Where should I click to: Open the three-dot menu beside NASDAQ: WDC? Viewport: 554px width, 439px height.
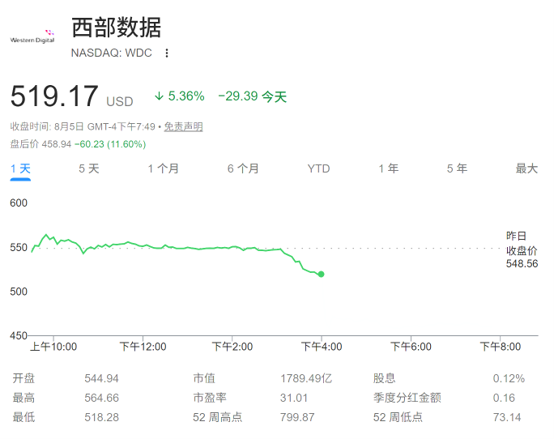pos(167,53)
